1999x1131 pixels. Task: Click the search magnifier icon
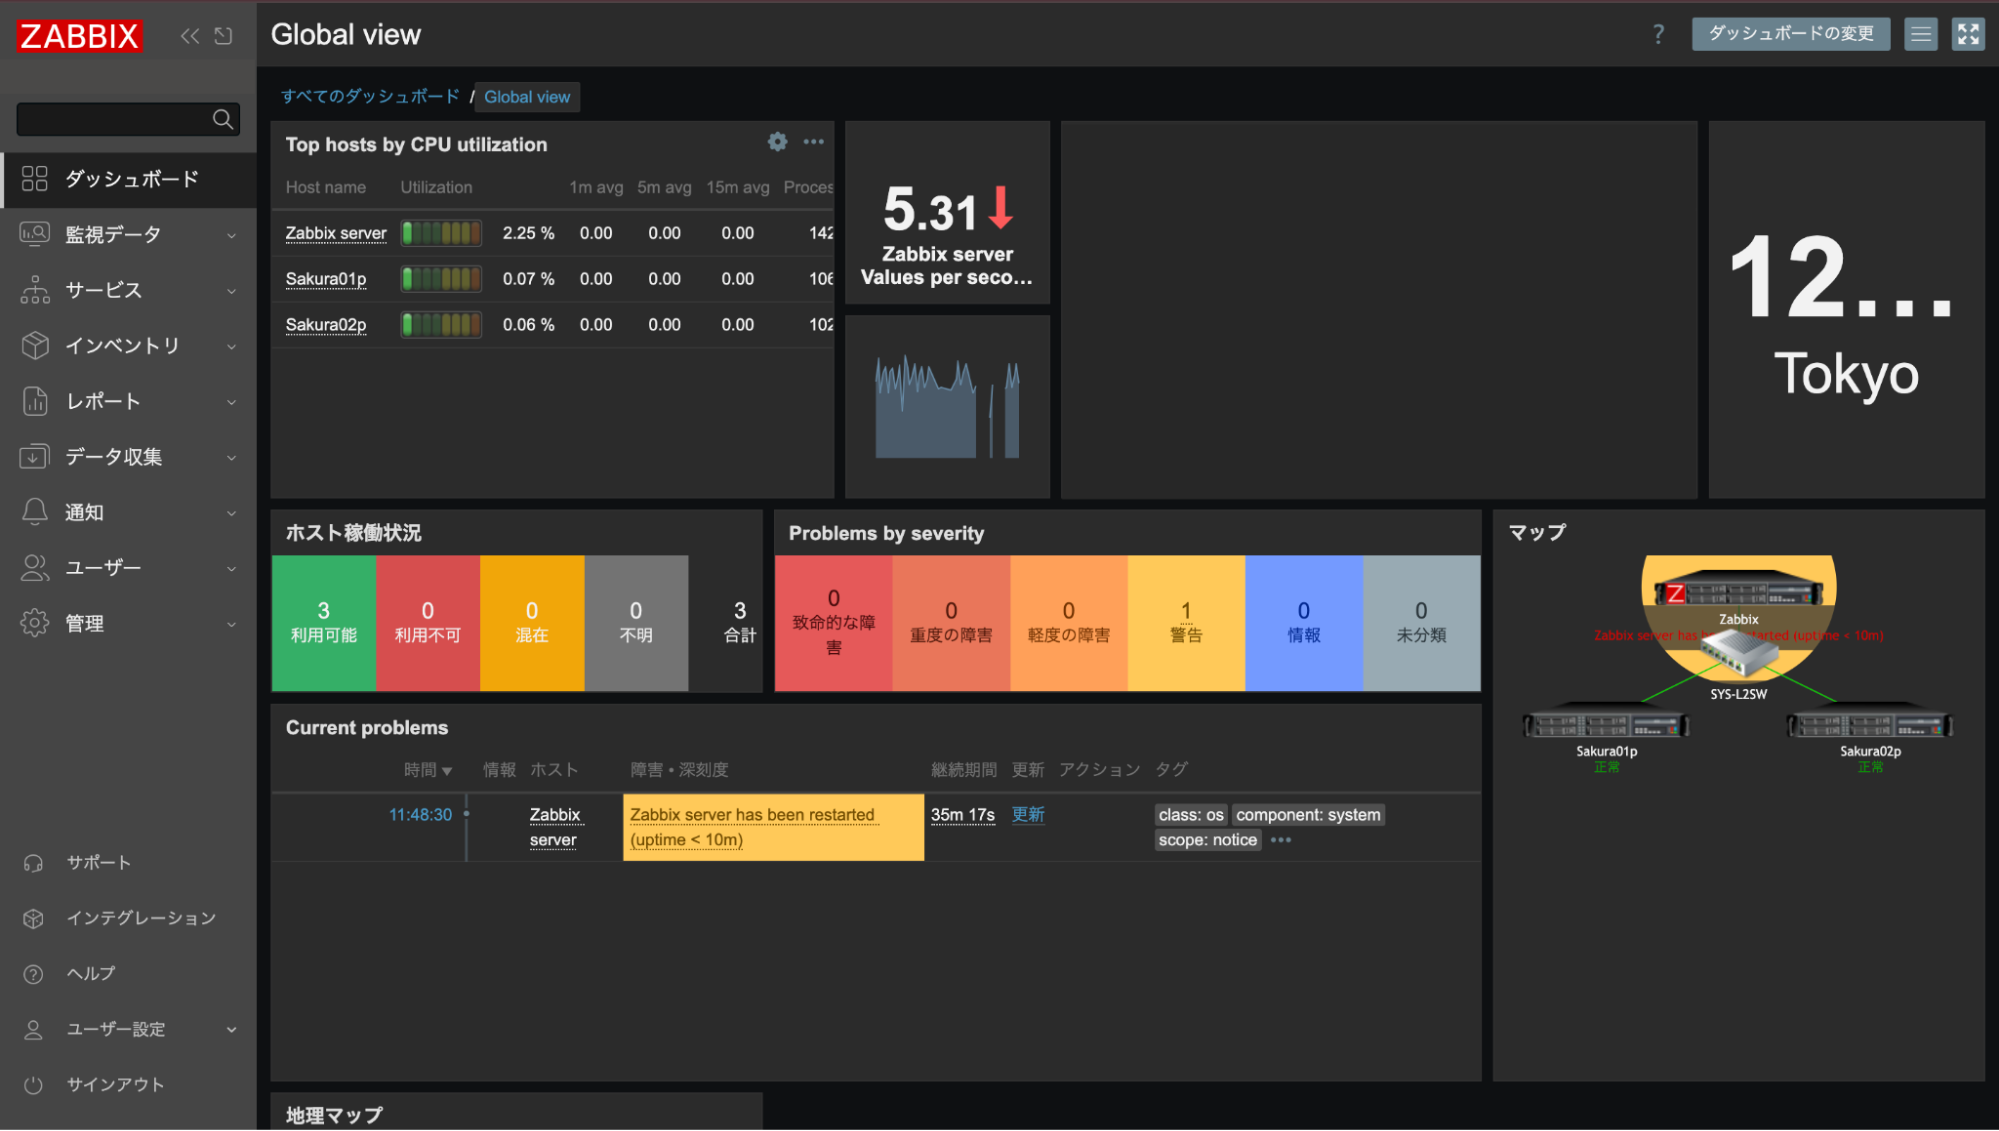pos(223,119)
